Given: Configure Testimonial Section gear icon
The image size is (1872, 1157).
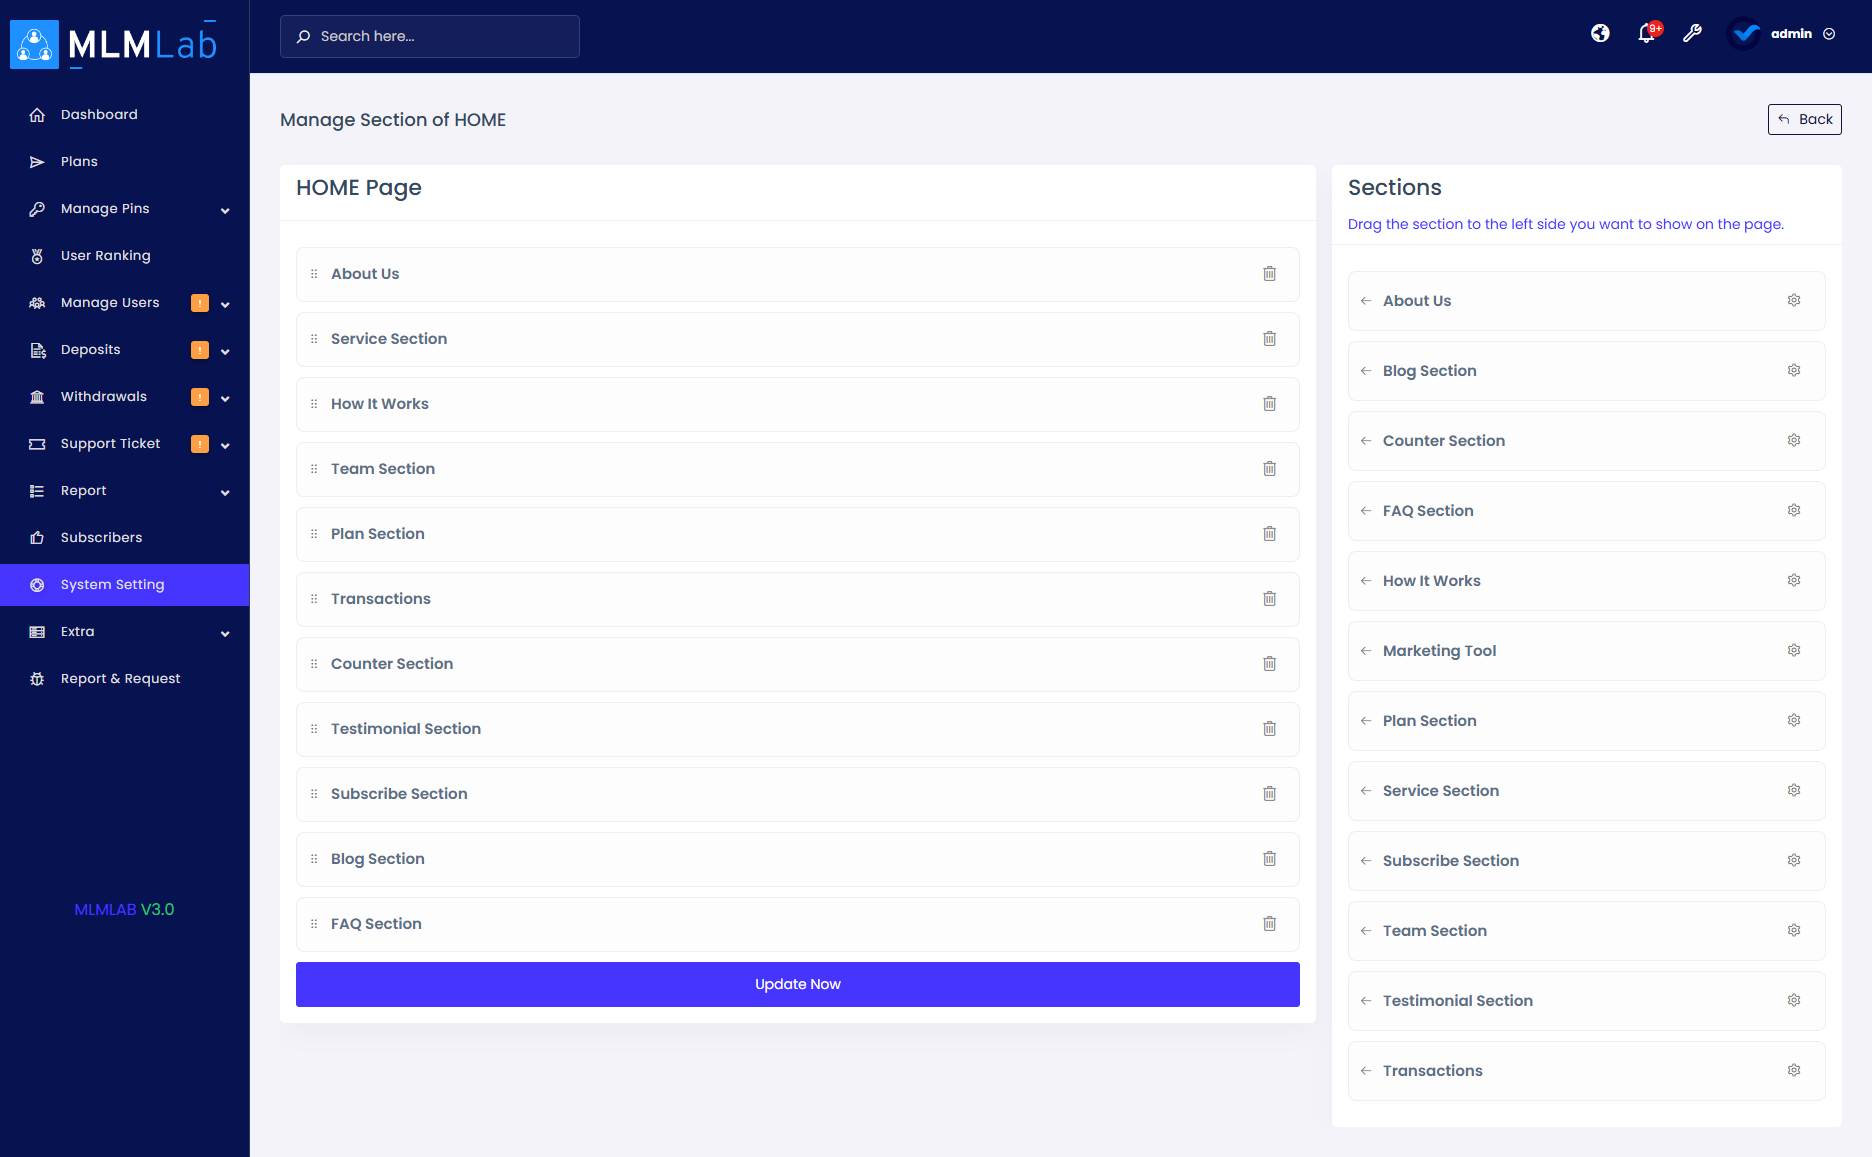Looking at the screenshot, I should click(x=1794, y=1000).
